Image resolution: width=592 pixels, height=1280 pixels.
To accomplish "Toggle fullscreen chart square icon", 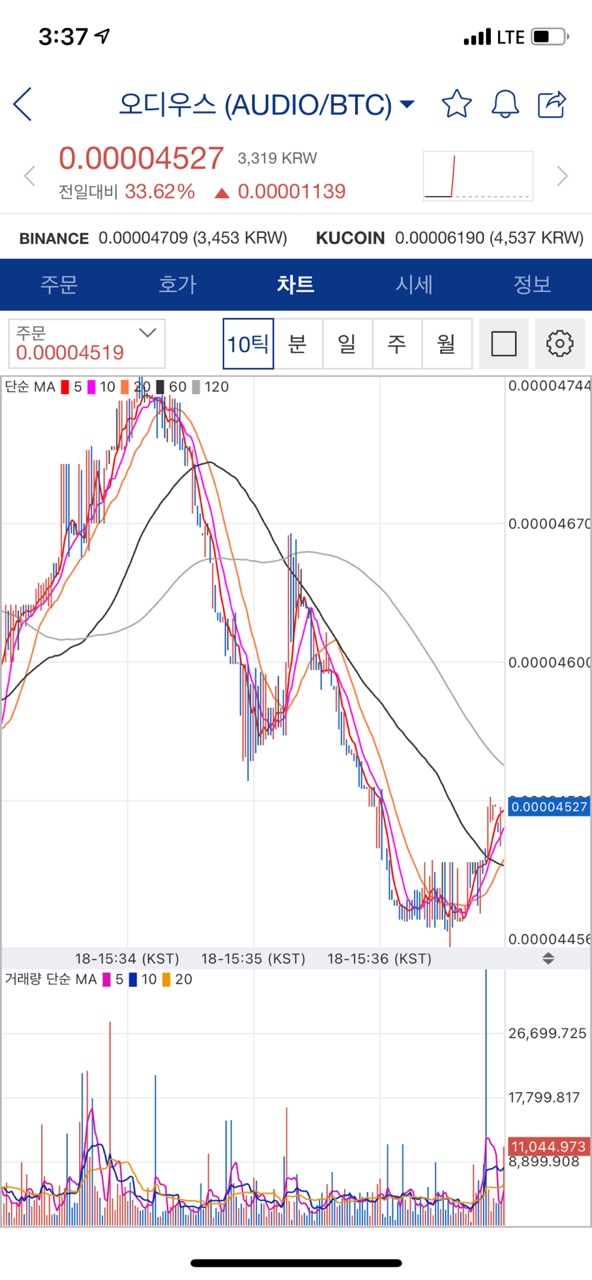I will tap(504, 344).
